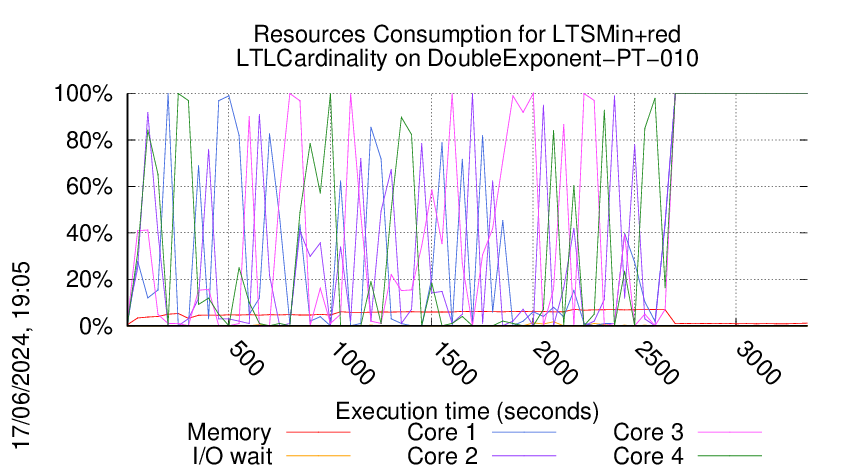Click the 2000 x-axis tick label
Viewport: 850px width, 475px height.
[x=555, y=363]
